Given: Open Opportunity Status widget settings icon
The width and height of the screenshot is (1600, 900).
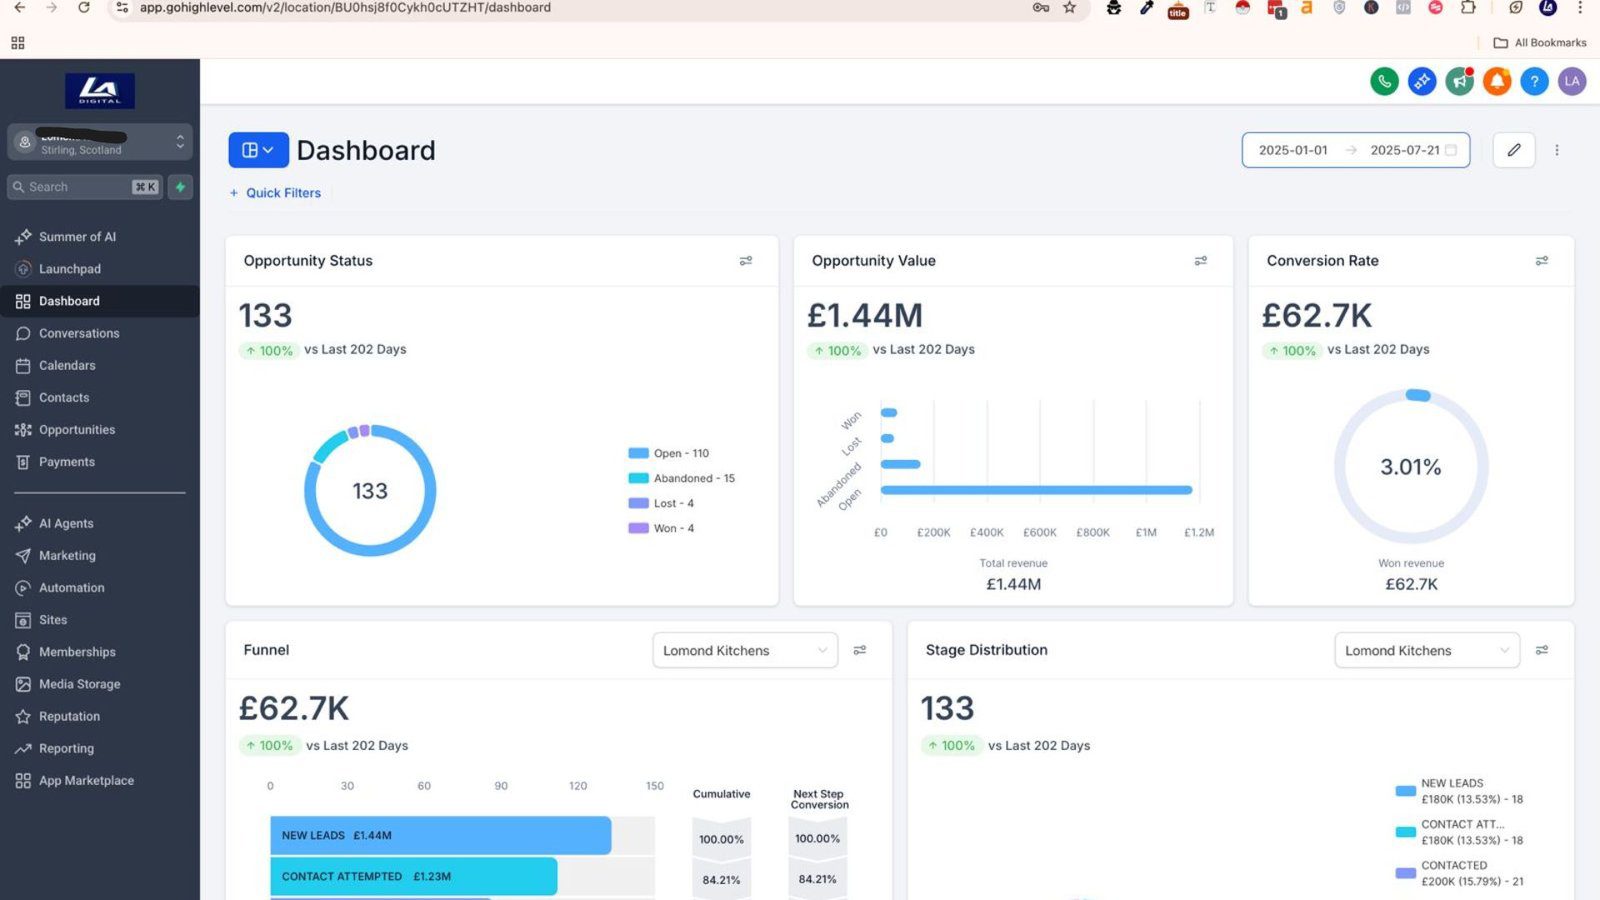Looking at the screenshot, I should click(745, 261).
